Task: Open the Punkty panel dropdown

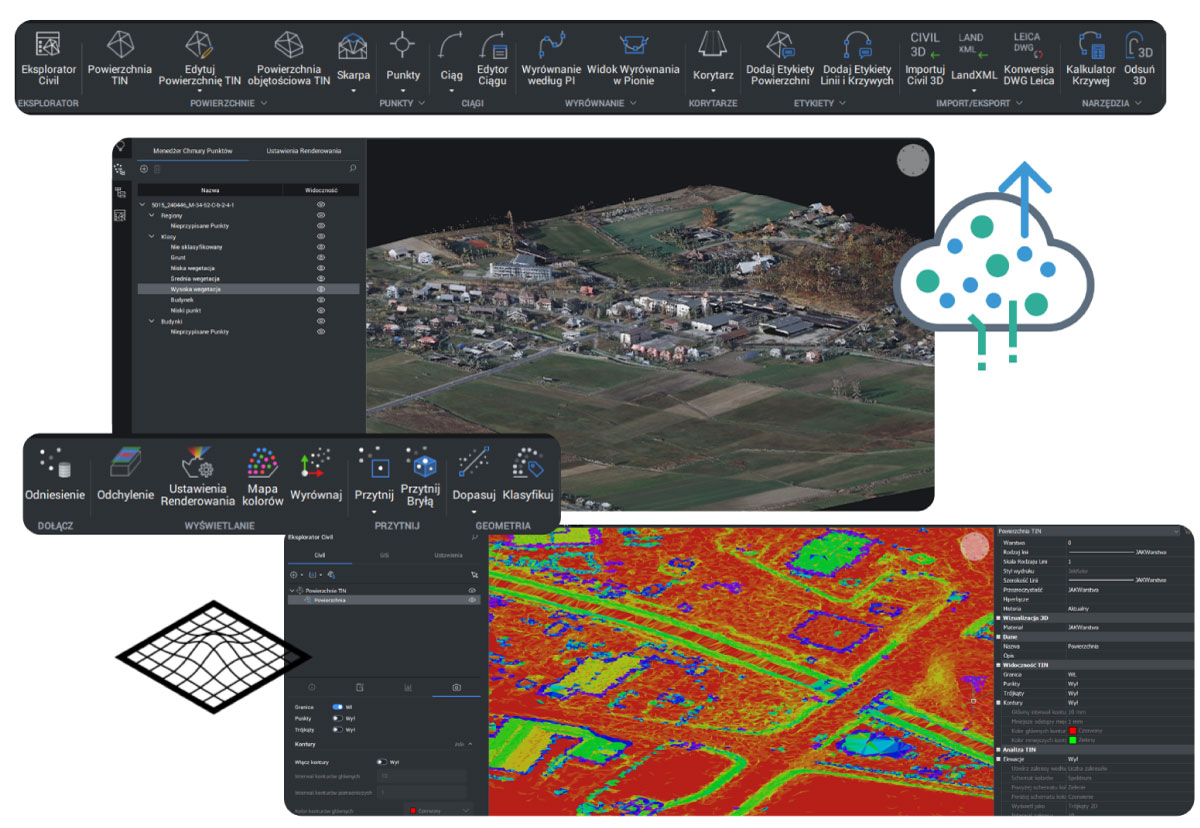Action: point(421,103)
